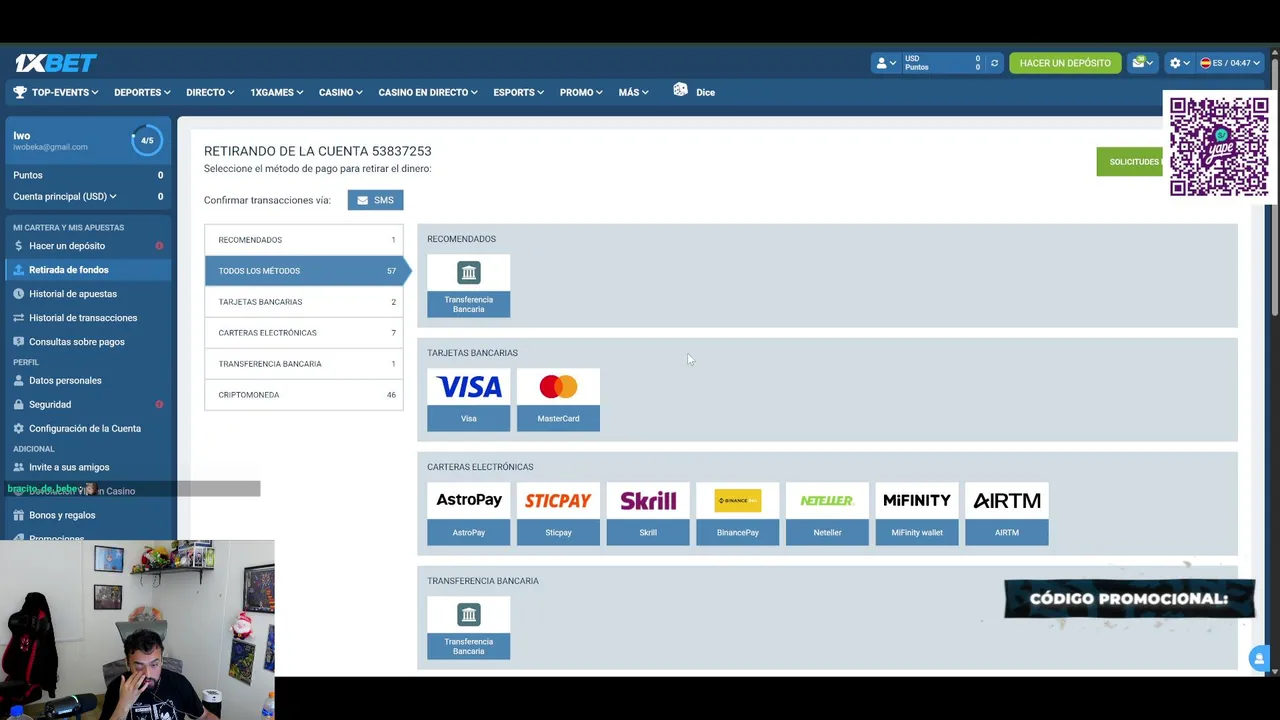Select Transferencia Bancaria under bank transfer section
The image size is (1280, 720).
468,628
